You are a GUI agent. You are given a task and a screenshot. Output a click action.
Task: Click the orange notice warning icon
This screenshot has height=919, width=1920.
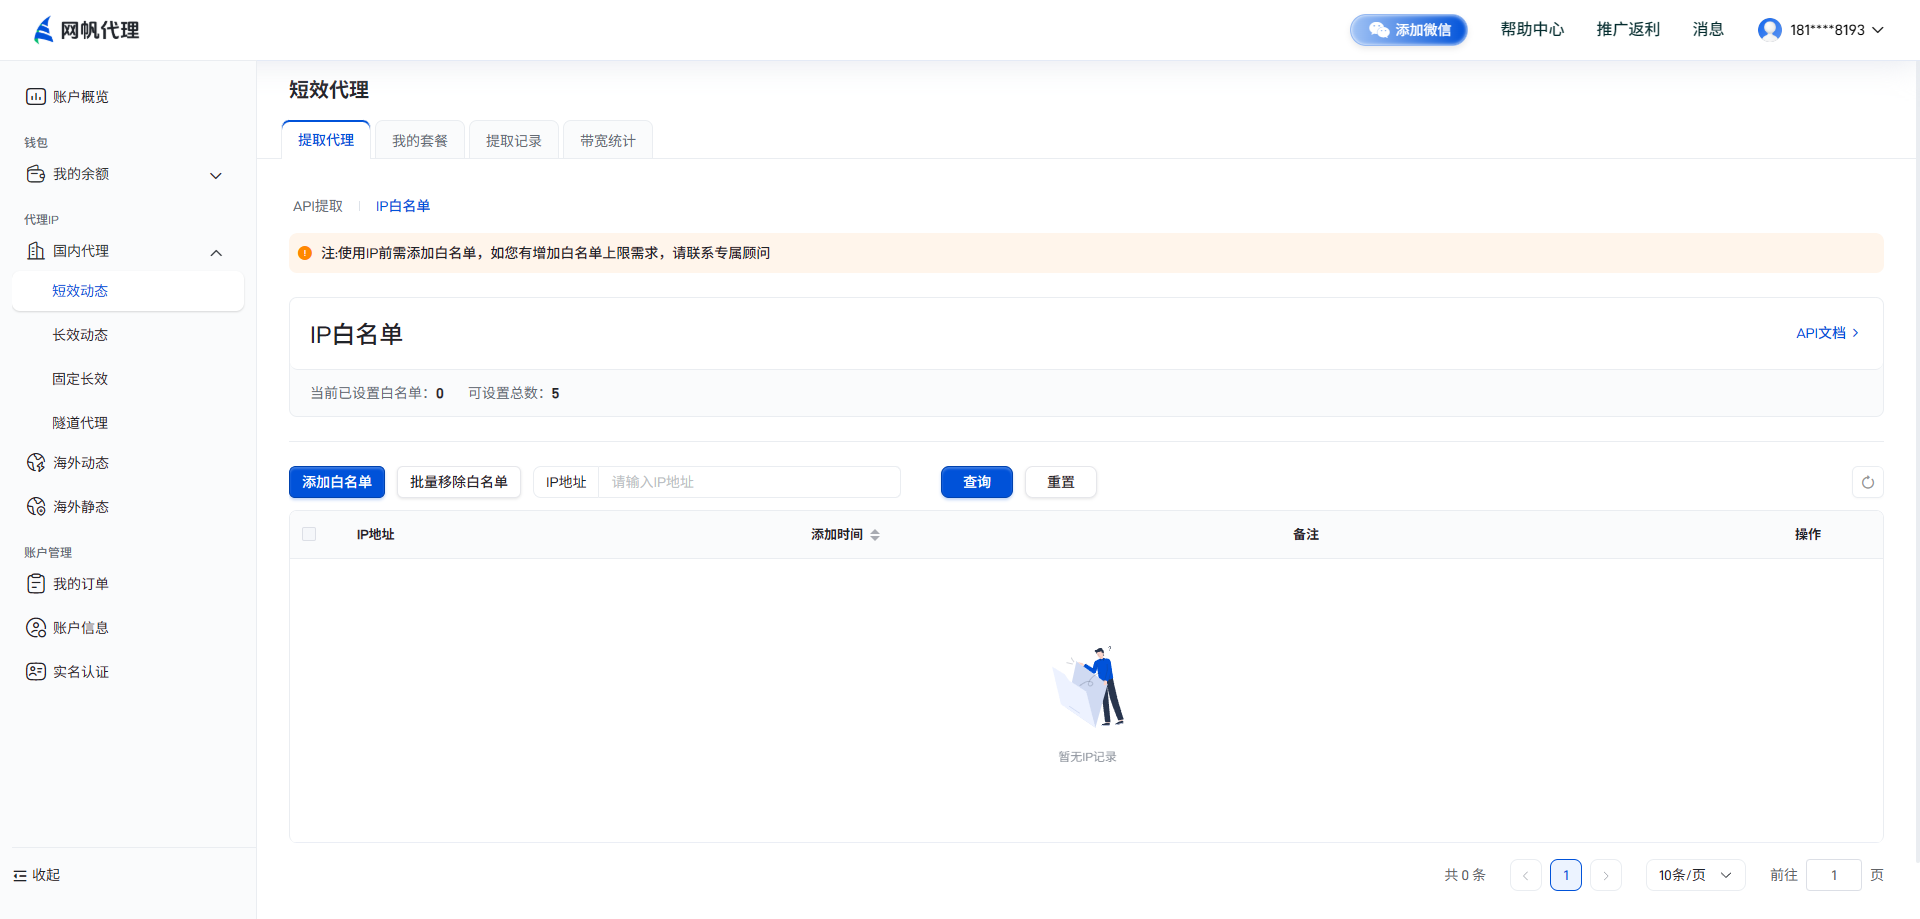(305, 253)
